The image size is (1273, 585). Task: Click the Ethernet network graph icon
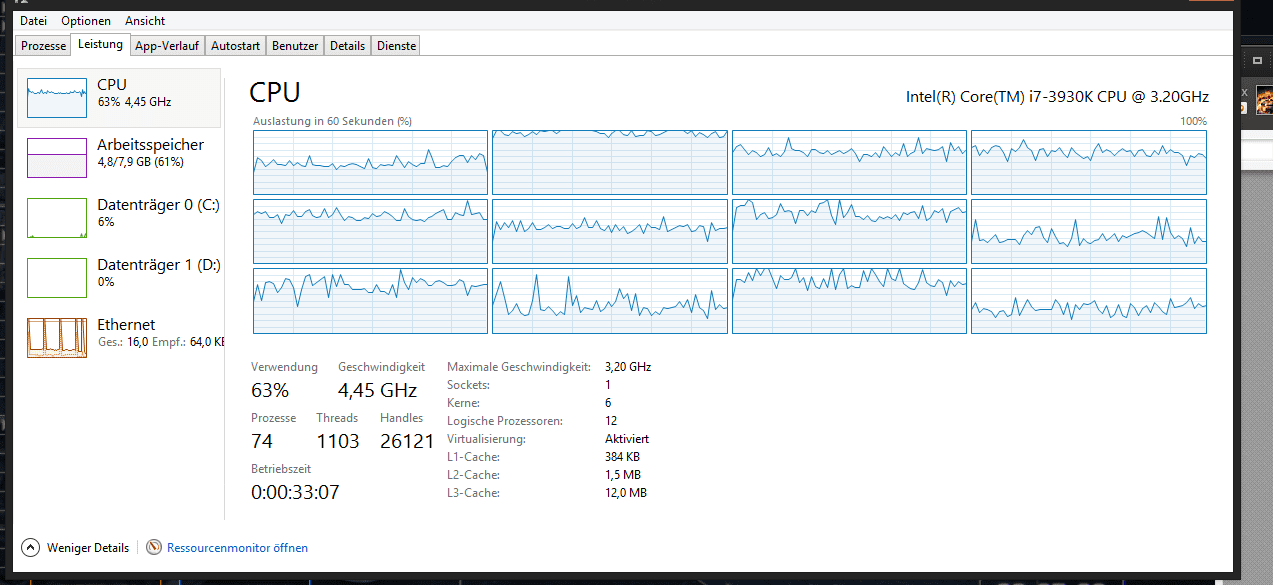[57, 338]
